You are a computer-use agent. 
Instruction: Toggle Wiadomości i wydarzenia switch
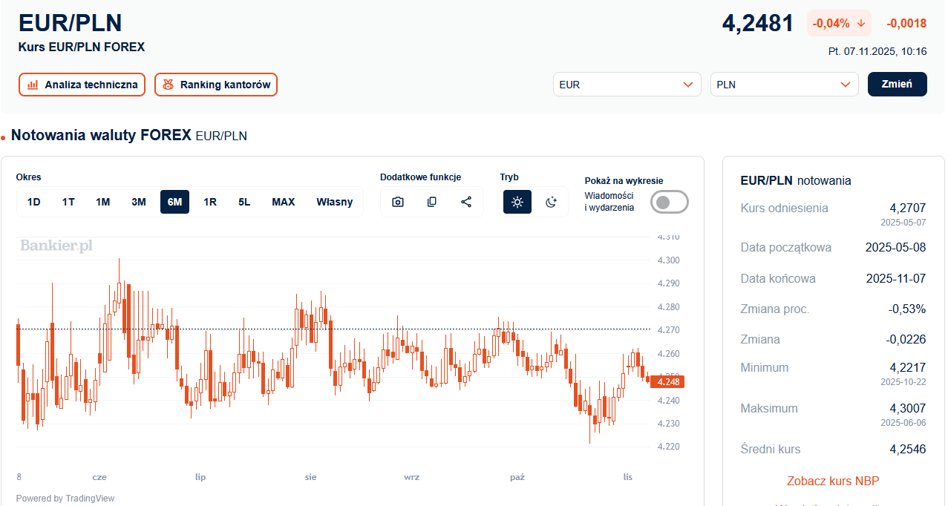tap(669, 202)
